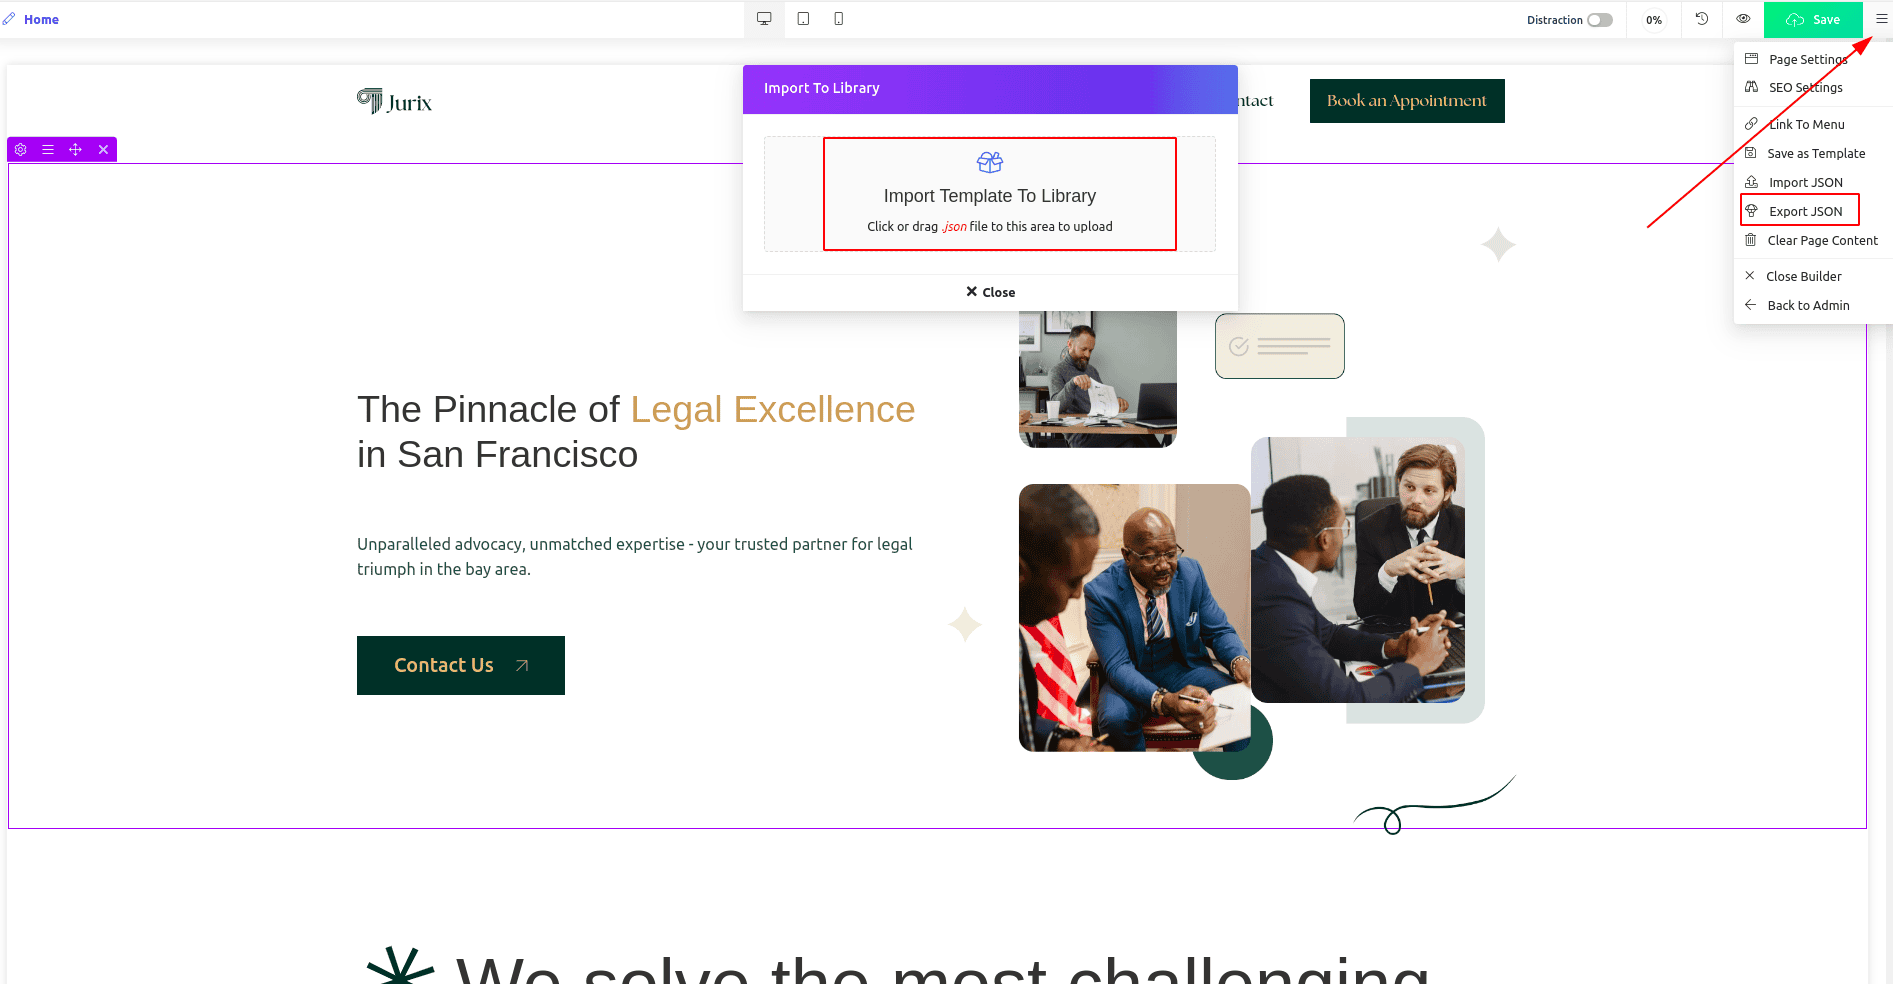Toggle the Distraction switch
Screen dimensions: 1893x984
1599,20
